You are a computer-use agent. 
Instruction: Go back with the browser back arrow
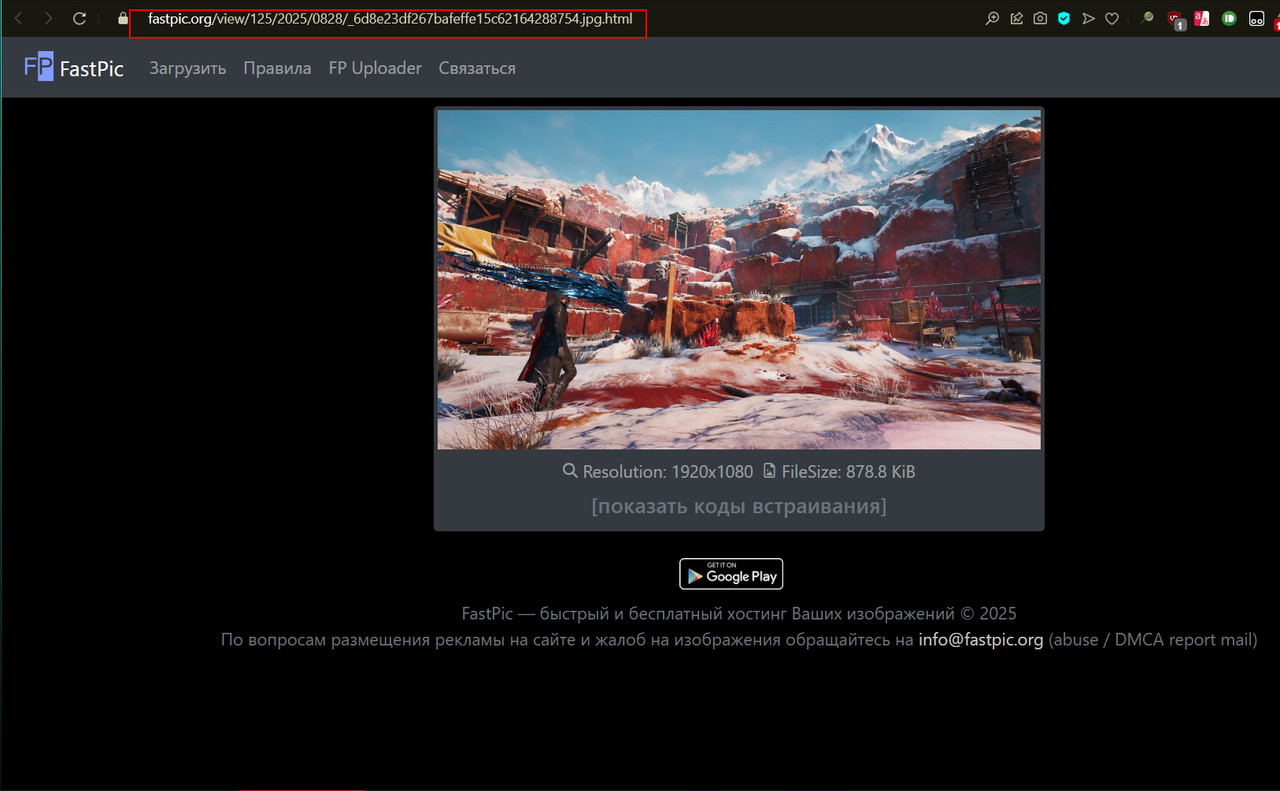pos(18,18)
